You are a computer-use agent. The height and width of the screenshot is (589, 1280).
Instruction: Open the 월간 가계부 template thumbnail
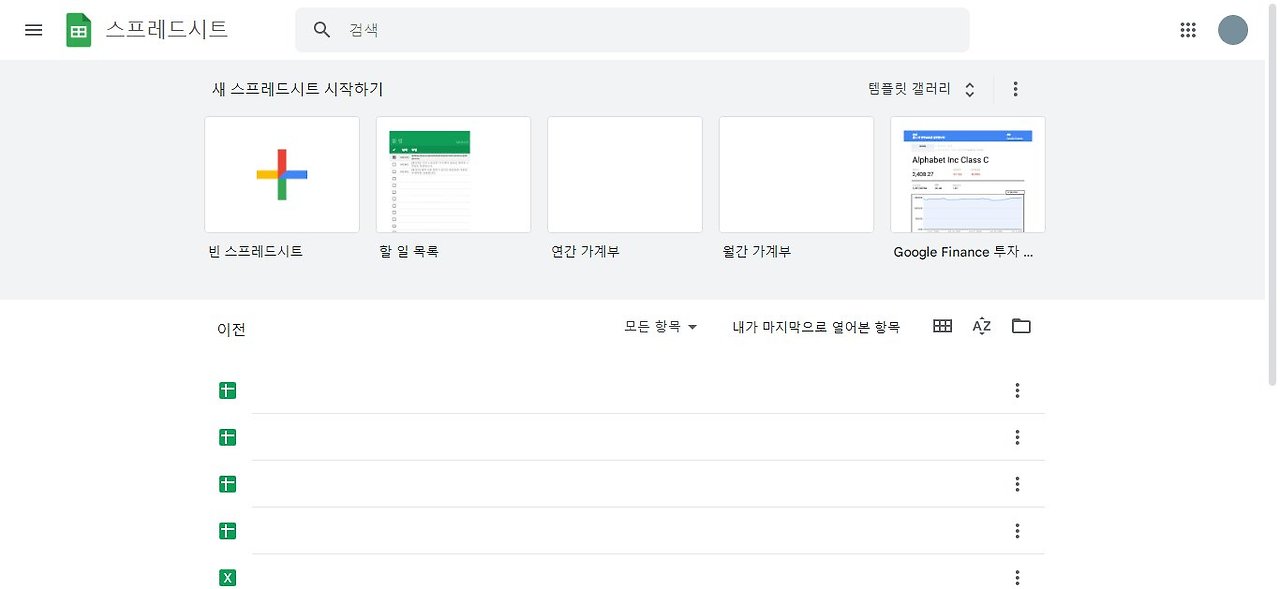tap(796, 175)
